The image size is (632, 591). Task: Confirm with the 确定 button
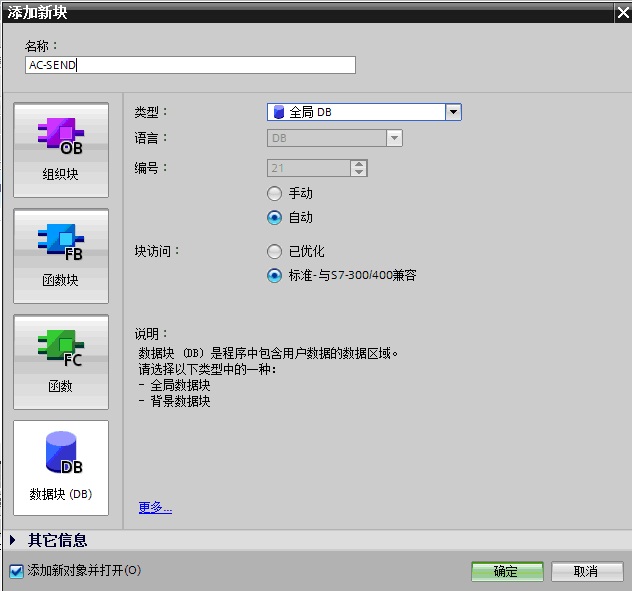pos(507,571)
